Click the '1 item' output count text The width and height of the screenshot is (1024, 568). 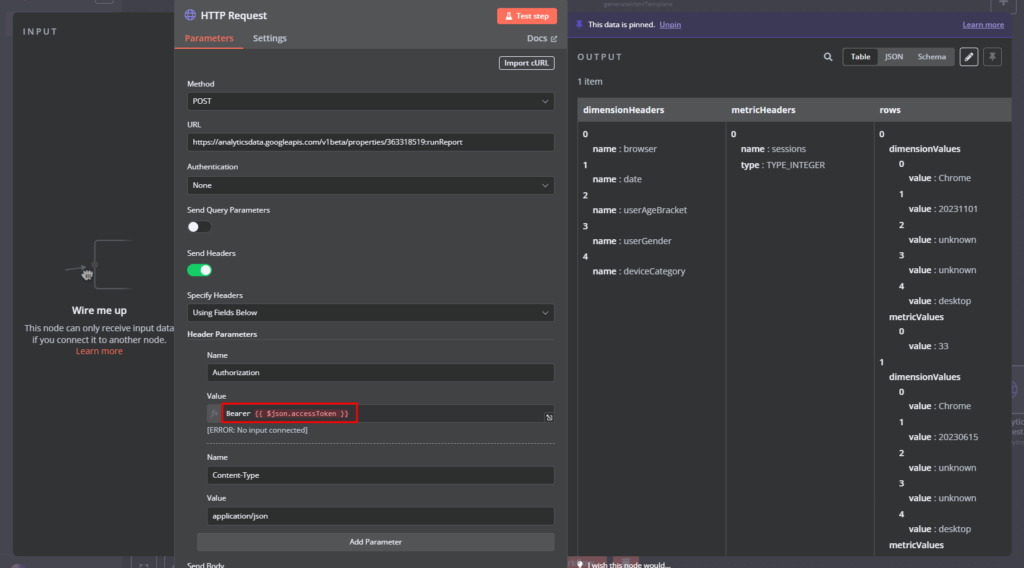(590, 82)
